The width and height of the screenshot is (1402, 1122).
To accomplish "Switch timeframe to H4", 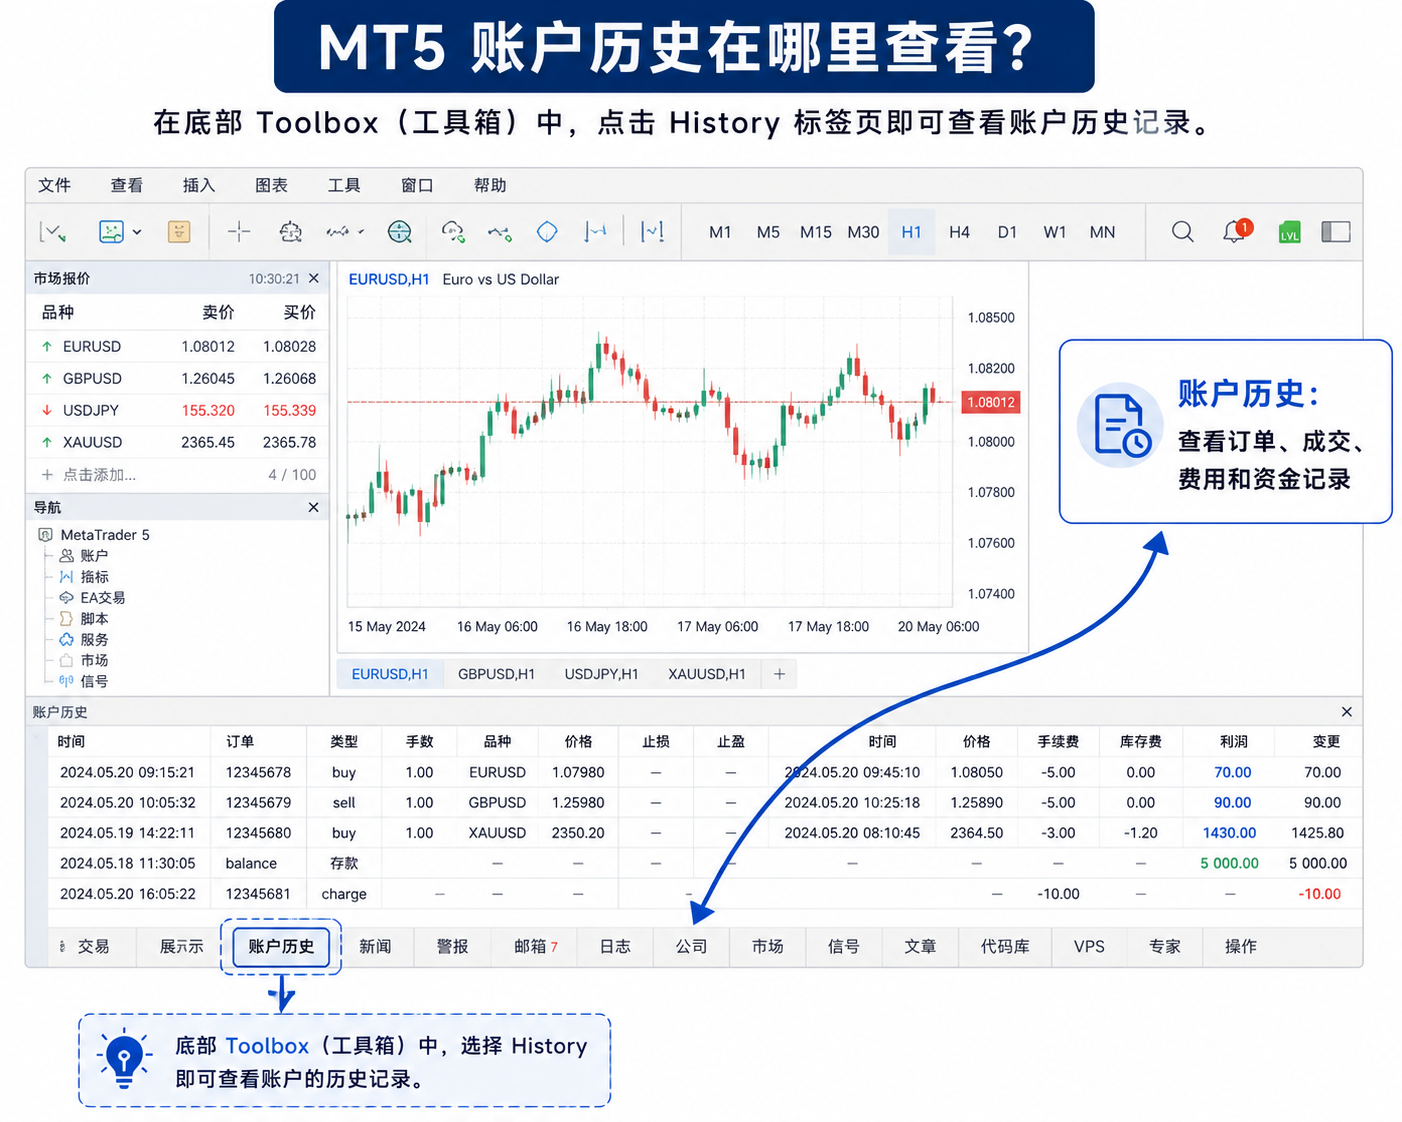I will pyautogui.click(x=959, y=232).
